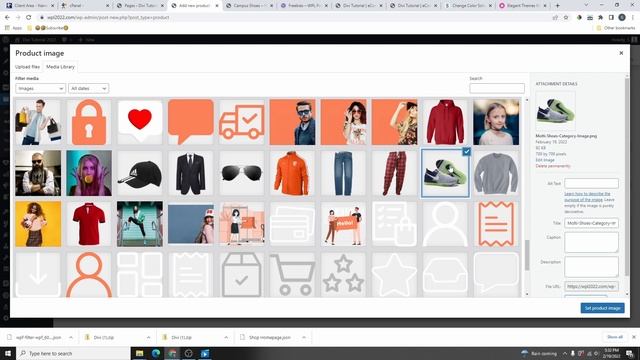Open a new browser tab
Image resolution: width=640 pixels, height=360 pixels.
pos(558,6)
